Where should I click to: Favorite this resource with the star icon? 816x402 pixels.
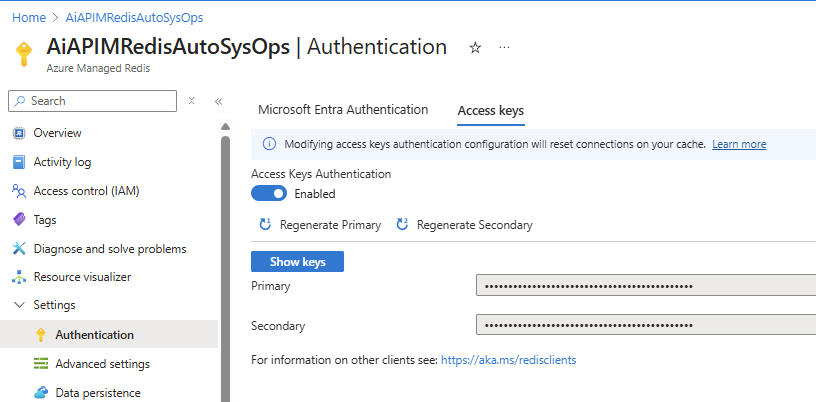475,48
